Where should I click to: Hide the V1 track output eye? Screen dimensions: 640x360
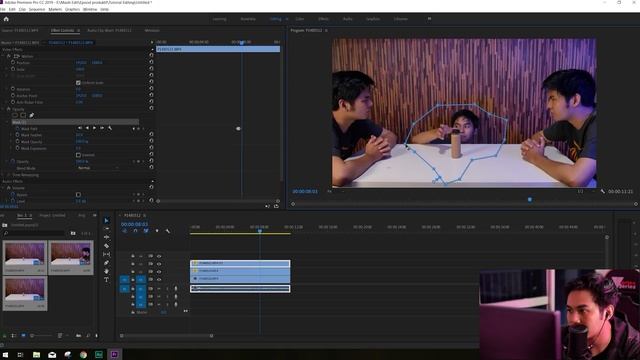(159, 280)
